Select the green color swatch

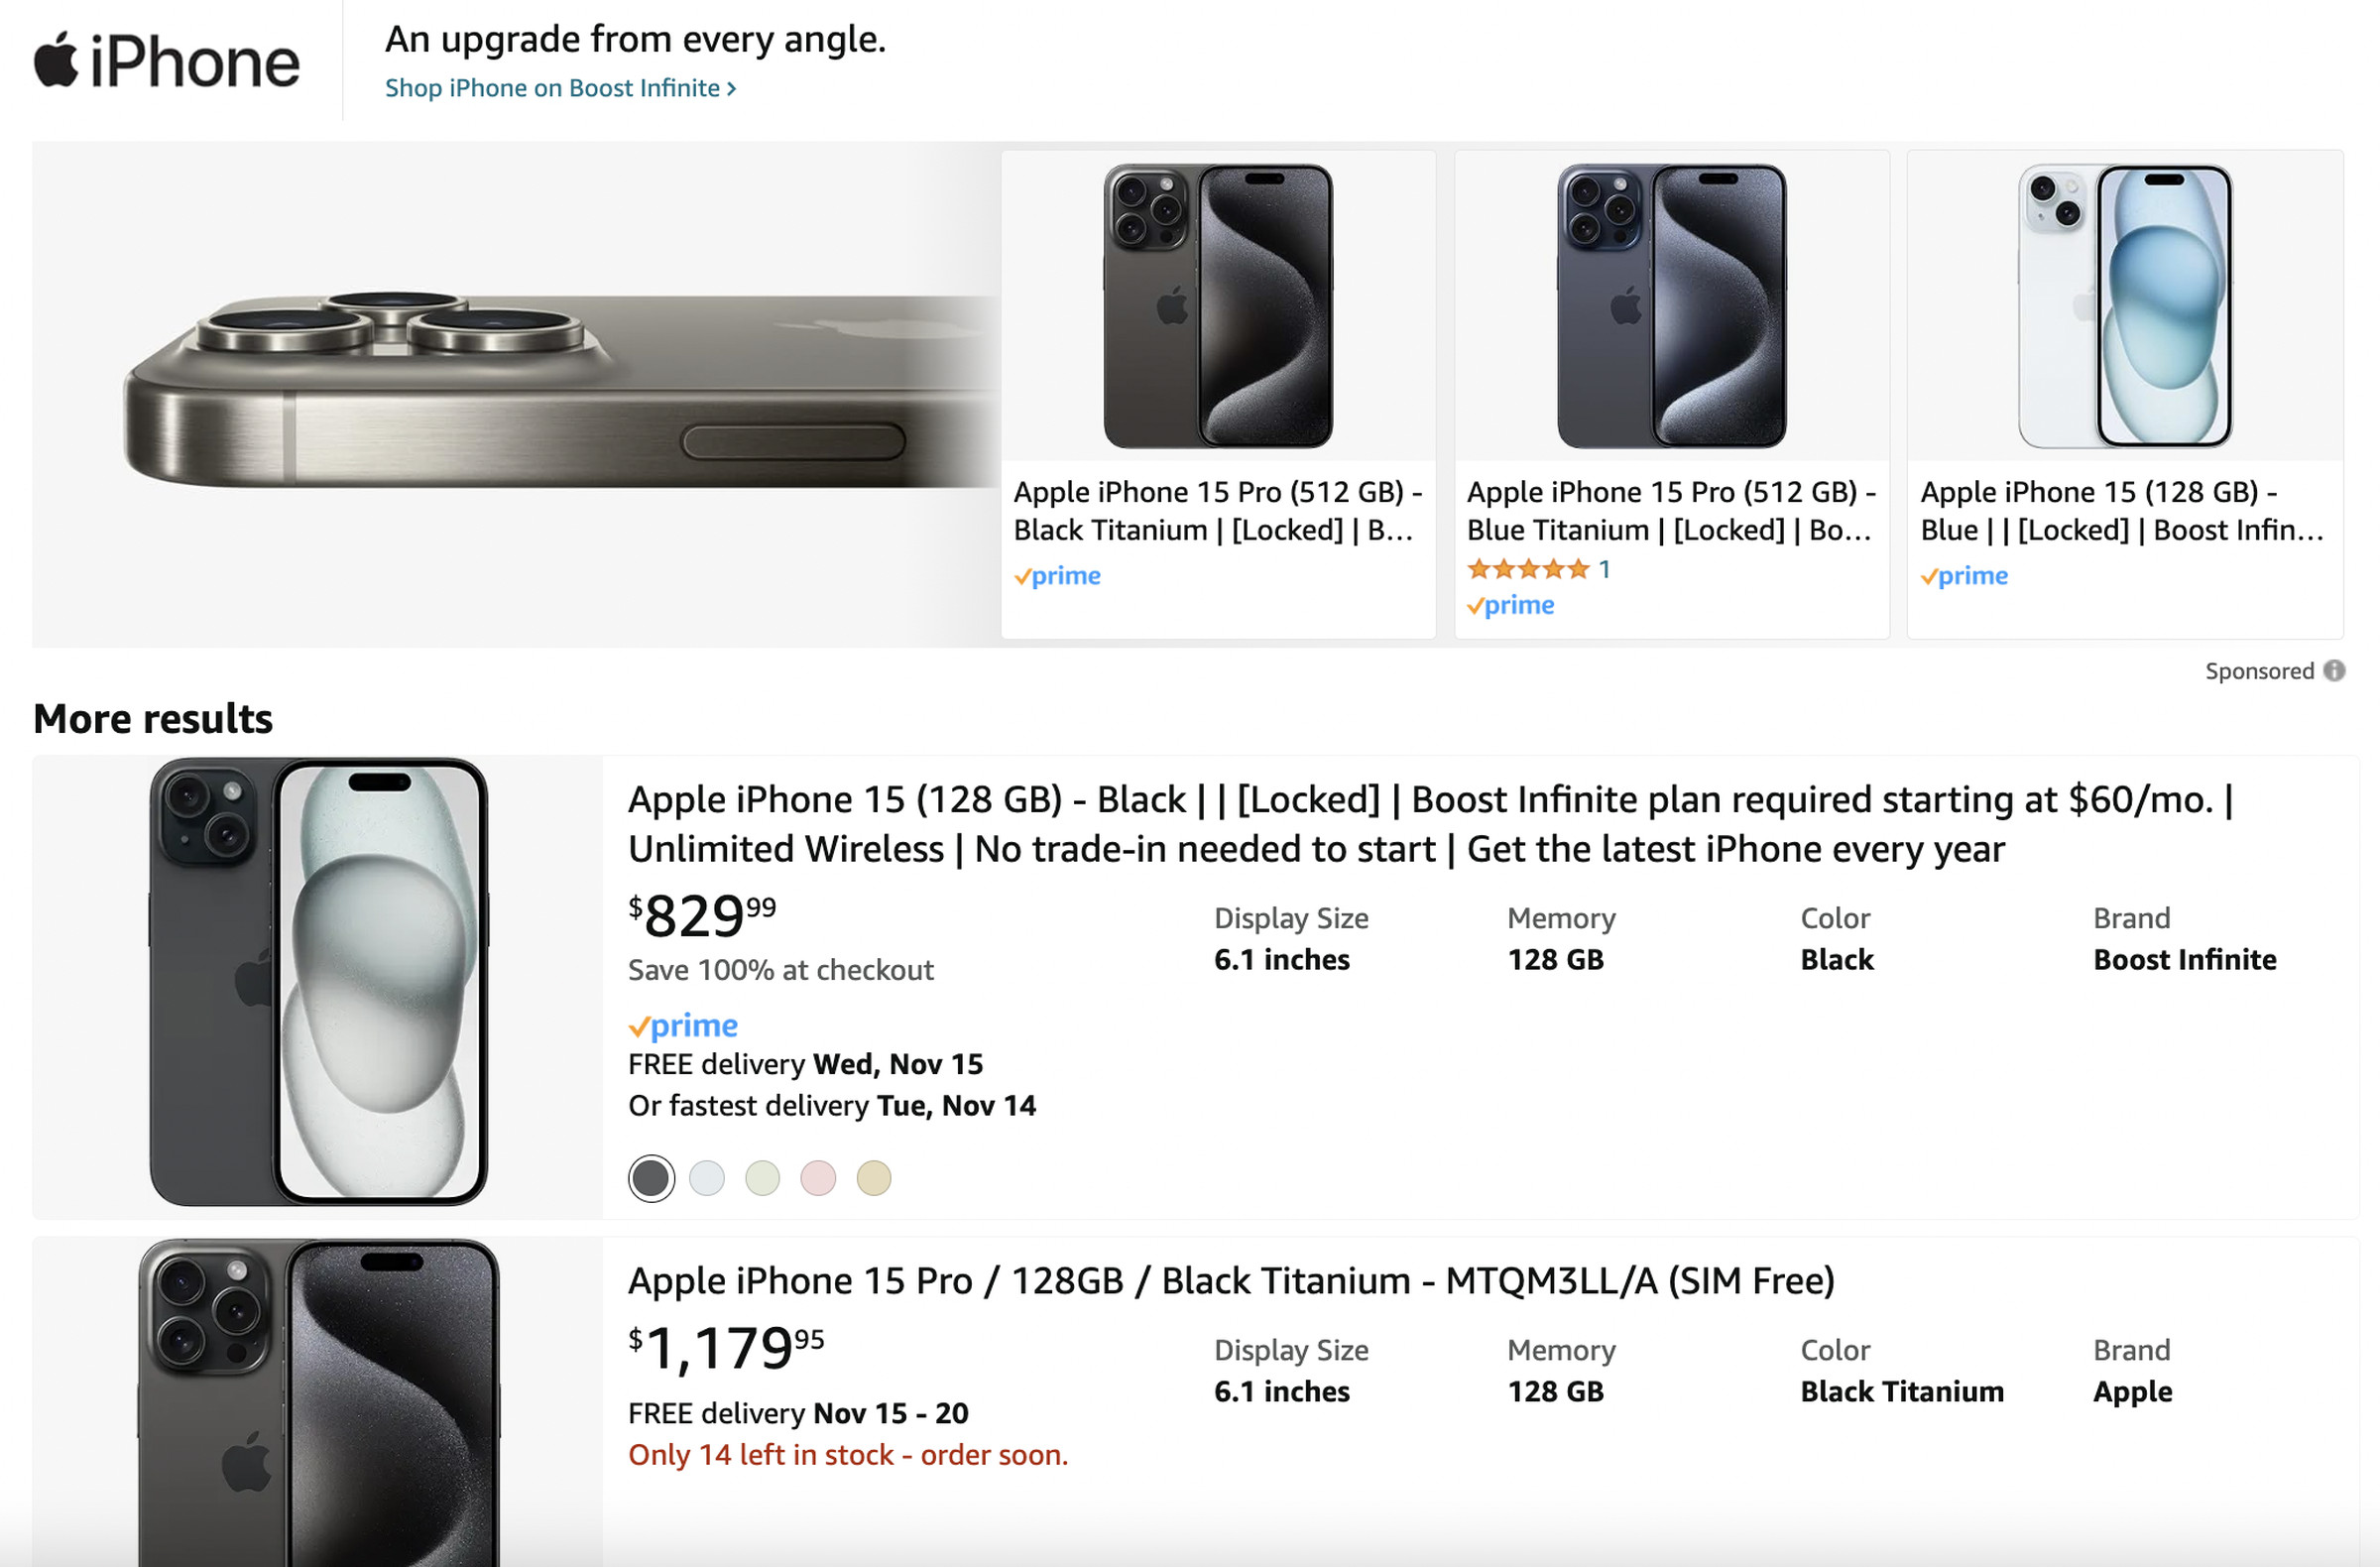coord(763,1178)
